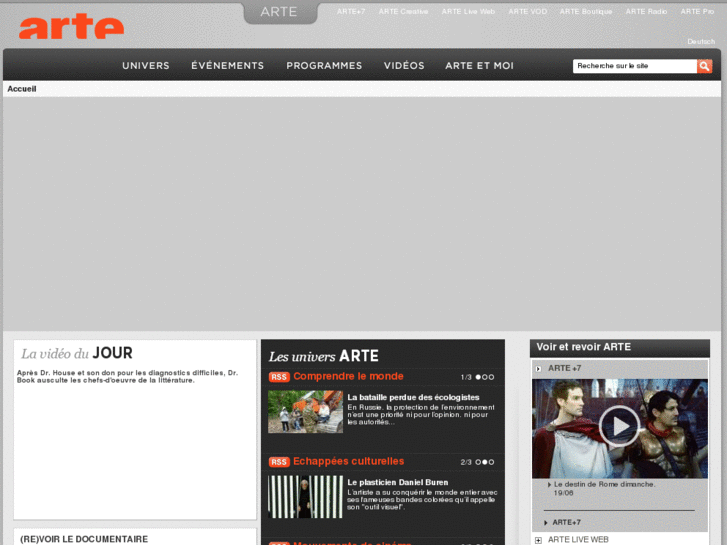Image resolution: width=727 pixels, height=545 pixels.
Task: Open the ARTE LIVE WEB panel item
Action: pos(578,540)
